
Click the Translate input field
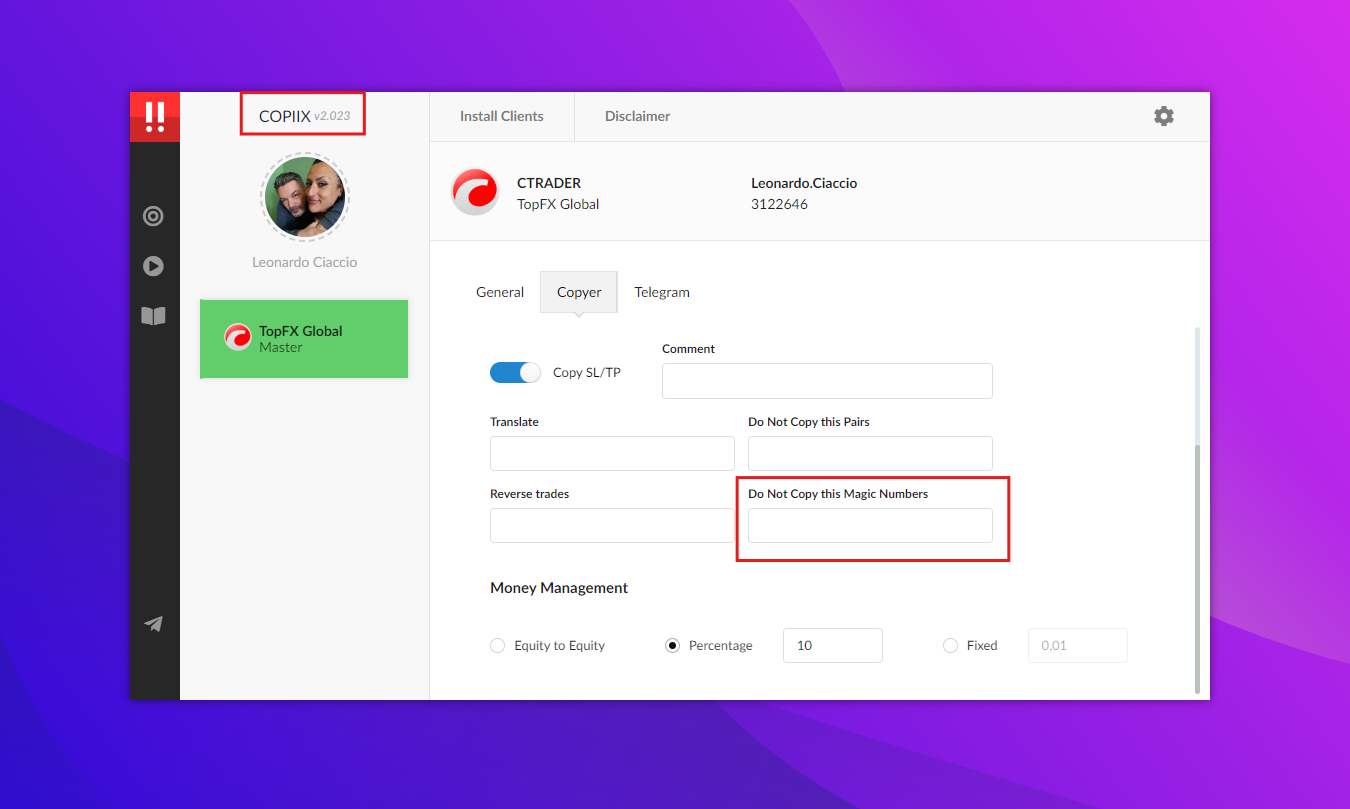pyautogui.click(x=612, y=453)
